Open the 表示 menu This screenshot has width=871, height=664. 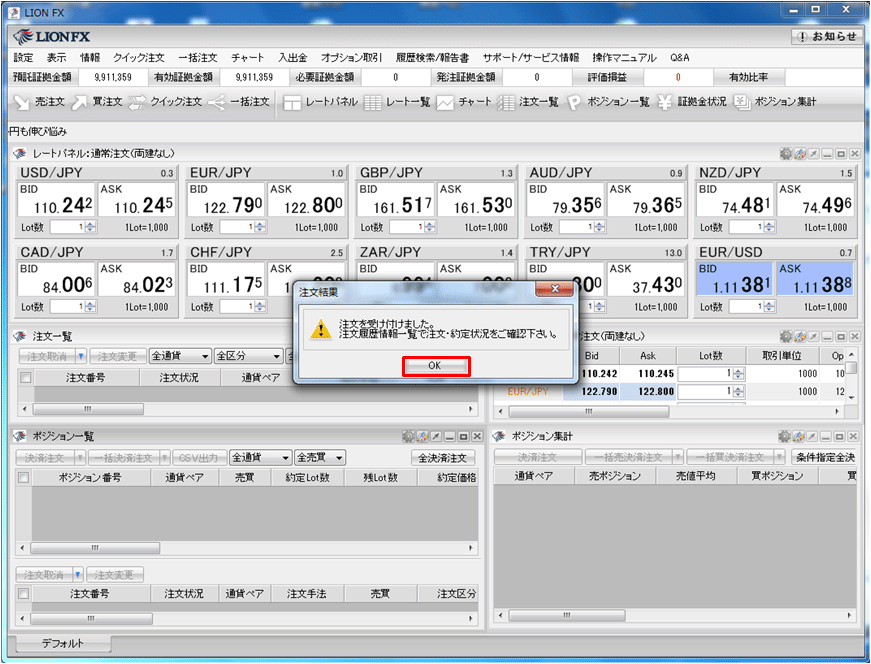point(57,58)
